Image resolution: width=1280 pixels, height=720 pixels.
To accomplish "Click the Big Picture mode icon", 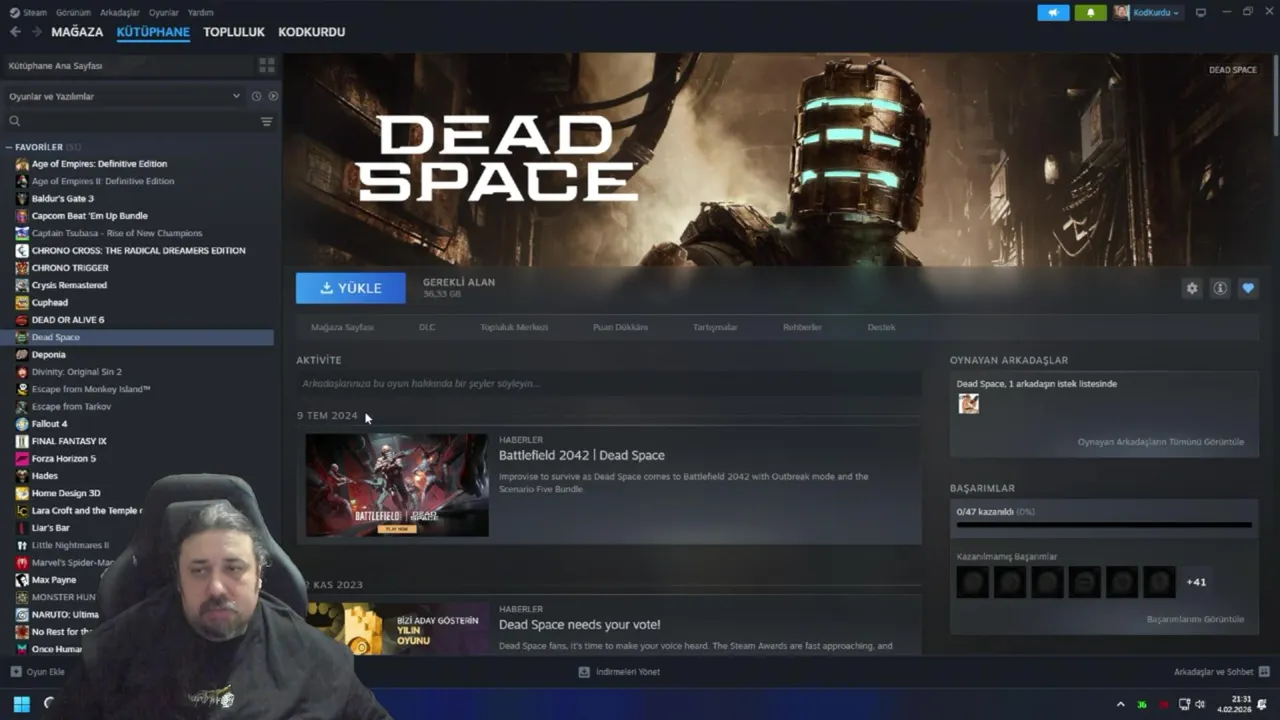I will pos(1201,12).
